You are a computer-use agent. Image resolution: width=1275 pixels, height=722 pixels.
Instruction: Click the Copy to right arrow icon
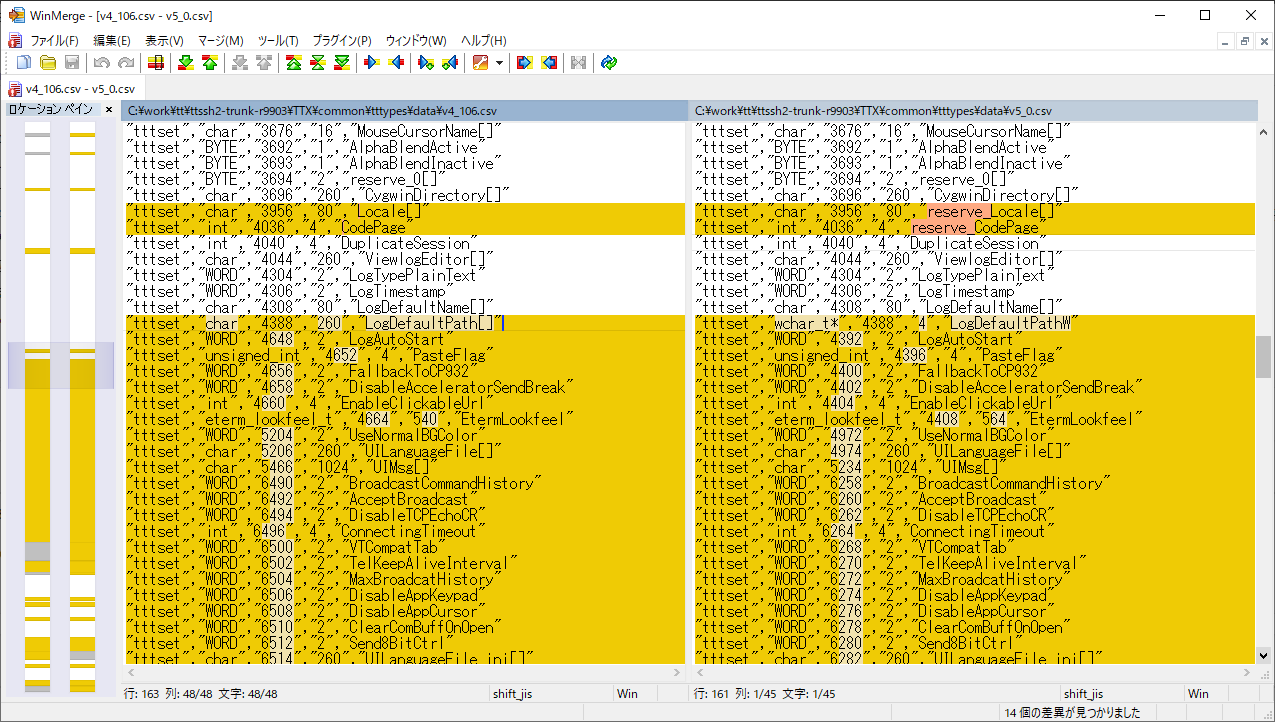372,63
